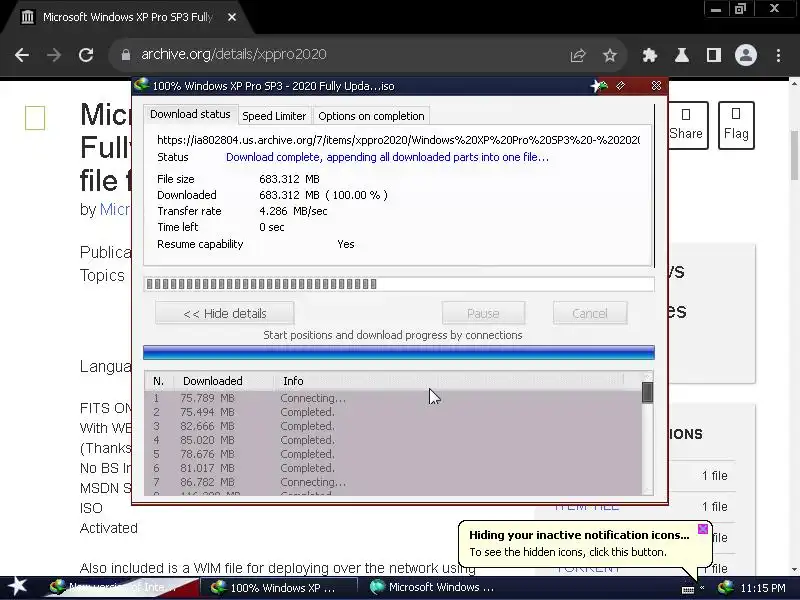Click the download URL text in dialog
This screenshot has width=800, height=600.
(x=398, y=140)
